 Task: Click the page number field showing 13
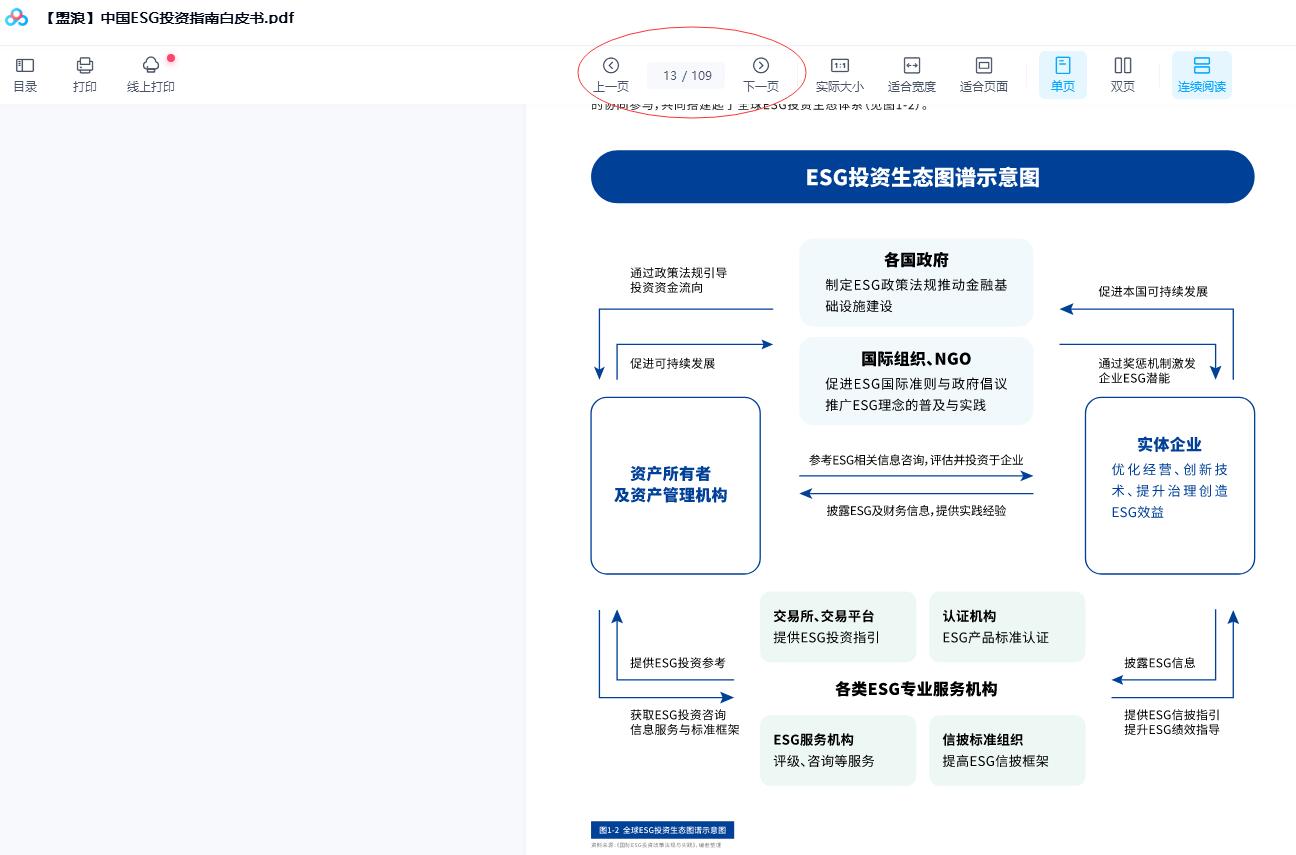(x=670, y=76)
